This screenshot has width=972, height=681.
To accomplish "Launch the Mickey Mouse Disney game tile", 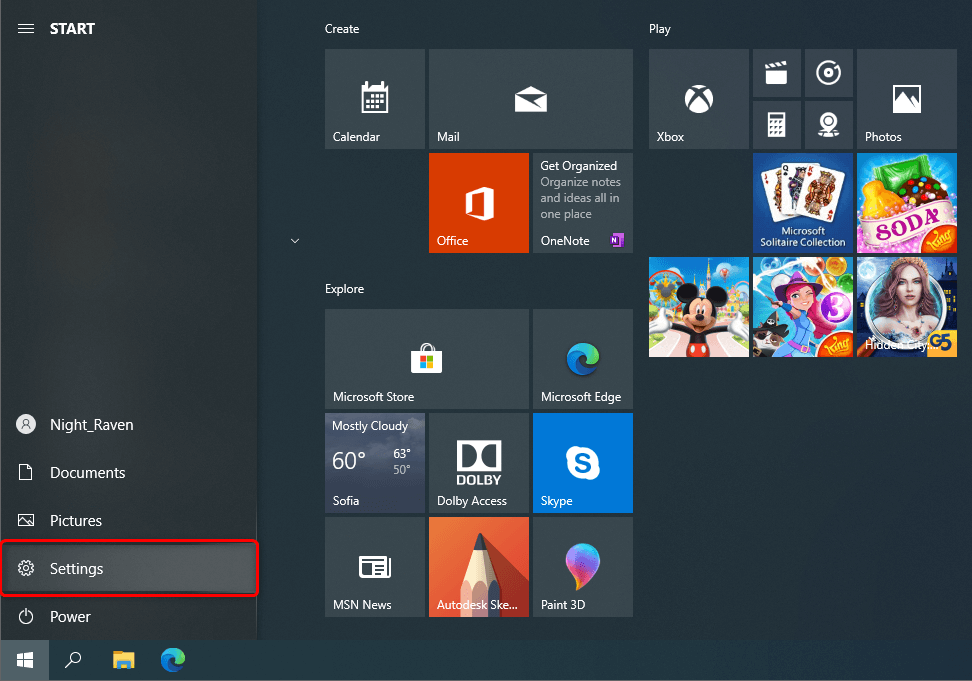I will (x=699, y=307).
